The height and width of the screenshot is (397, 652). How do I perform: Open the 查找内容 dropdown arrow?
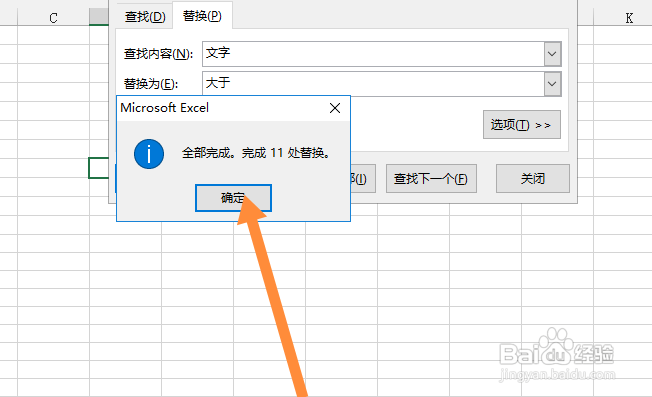pos(552,54)
